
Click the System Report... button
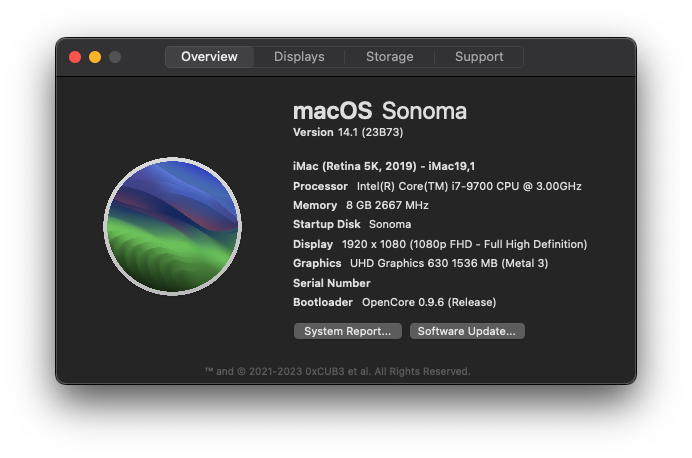pyautogui.click(x=348, y=331)
